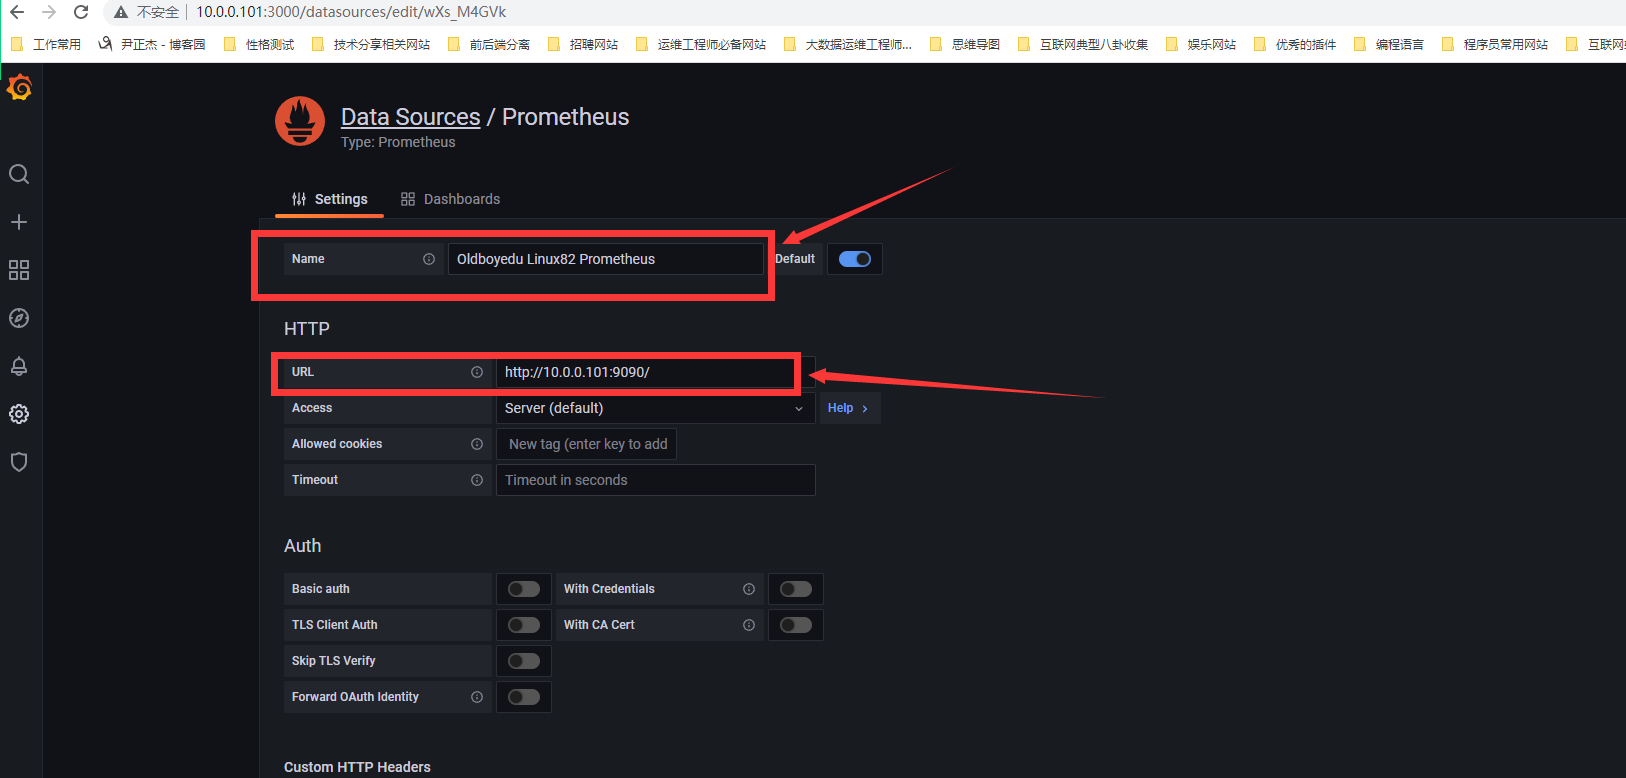
Task: Open the Configuration gear icon
Action: coord(19,414)
